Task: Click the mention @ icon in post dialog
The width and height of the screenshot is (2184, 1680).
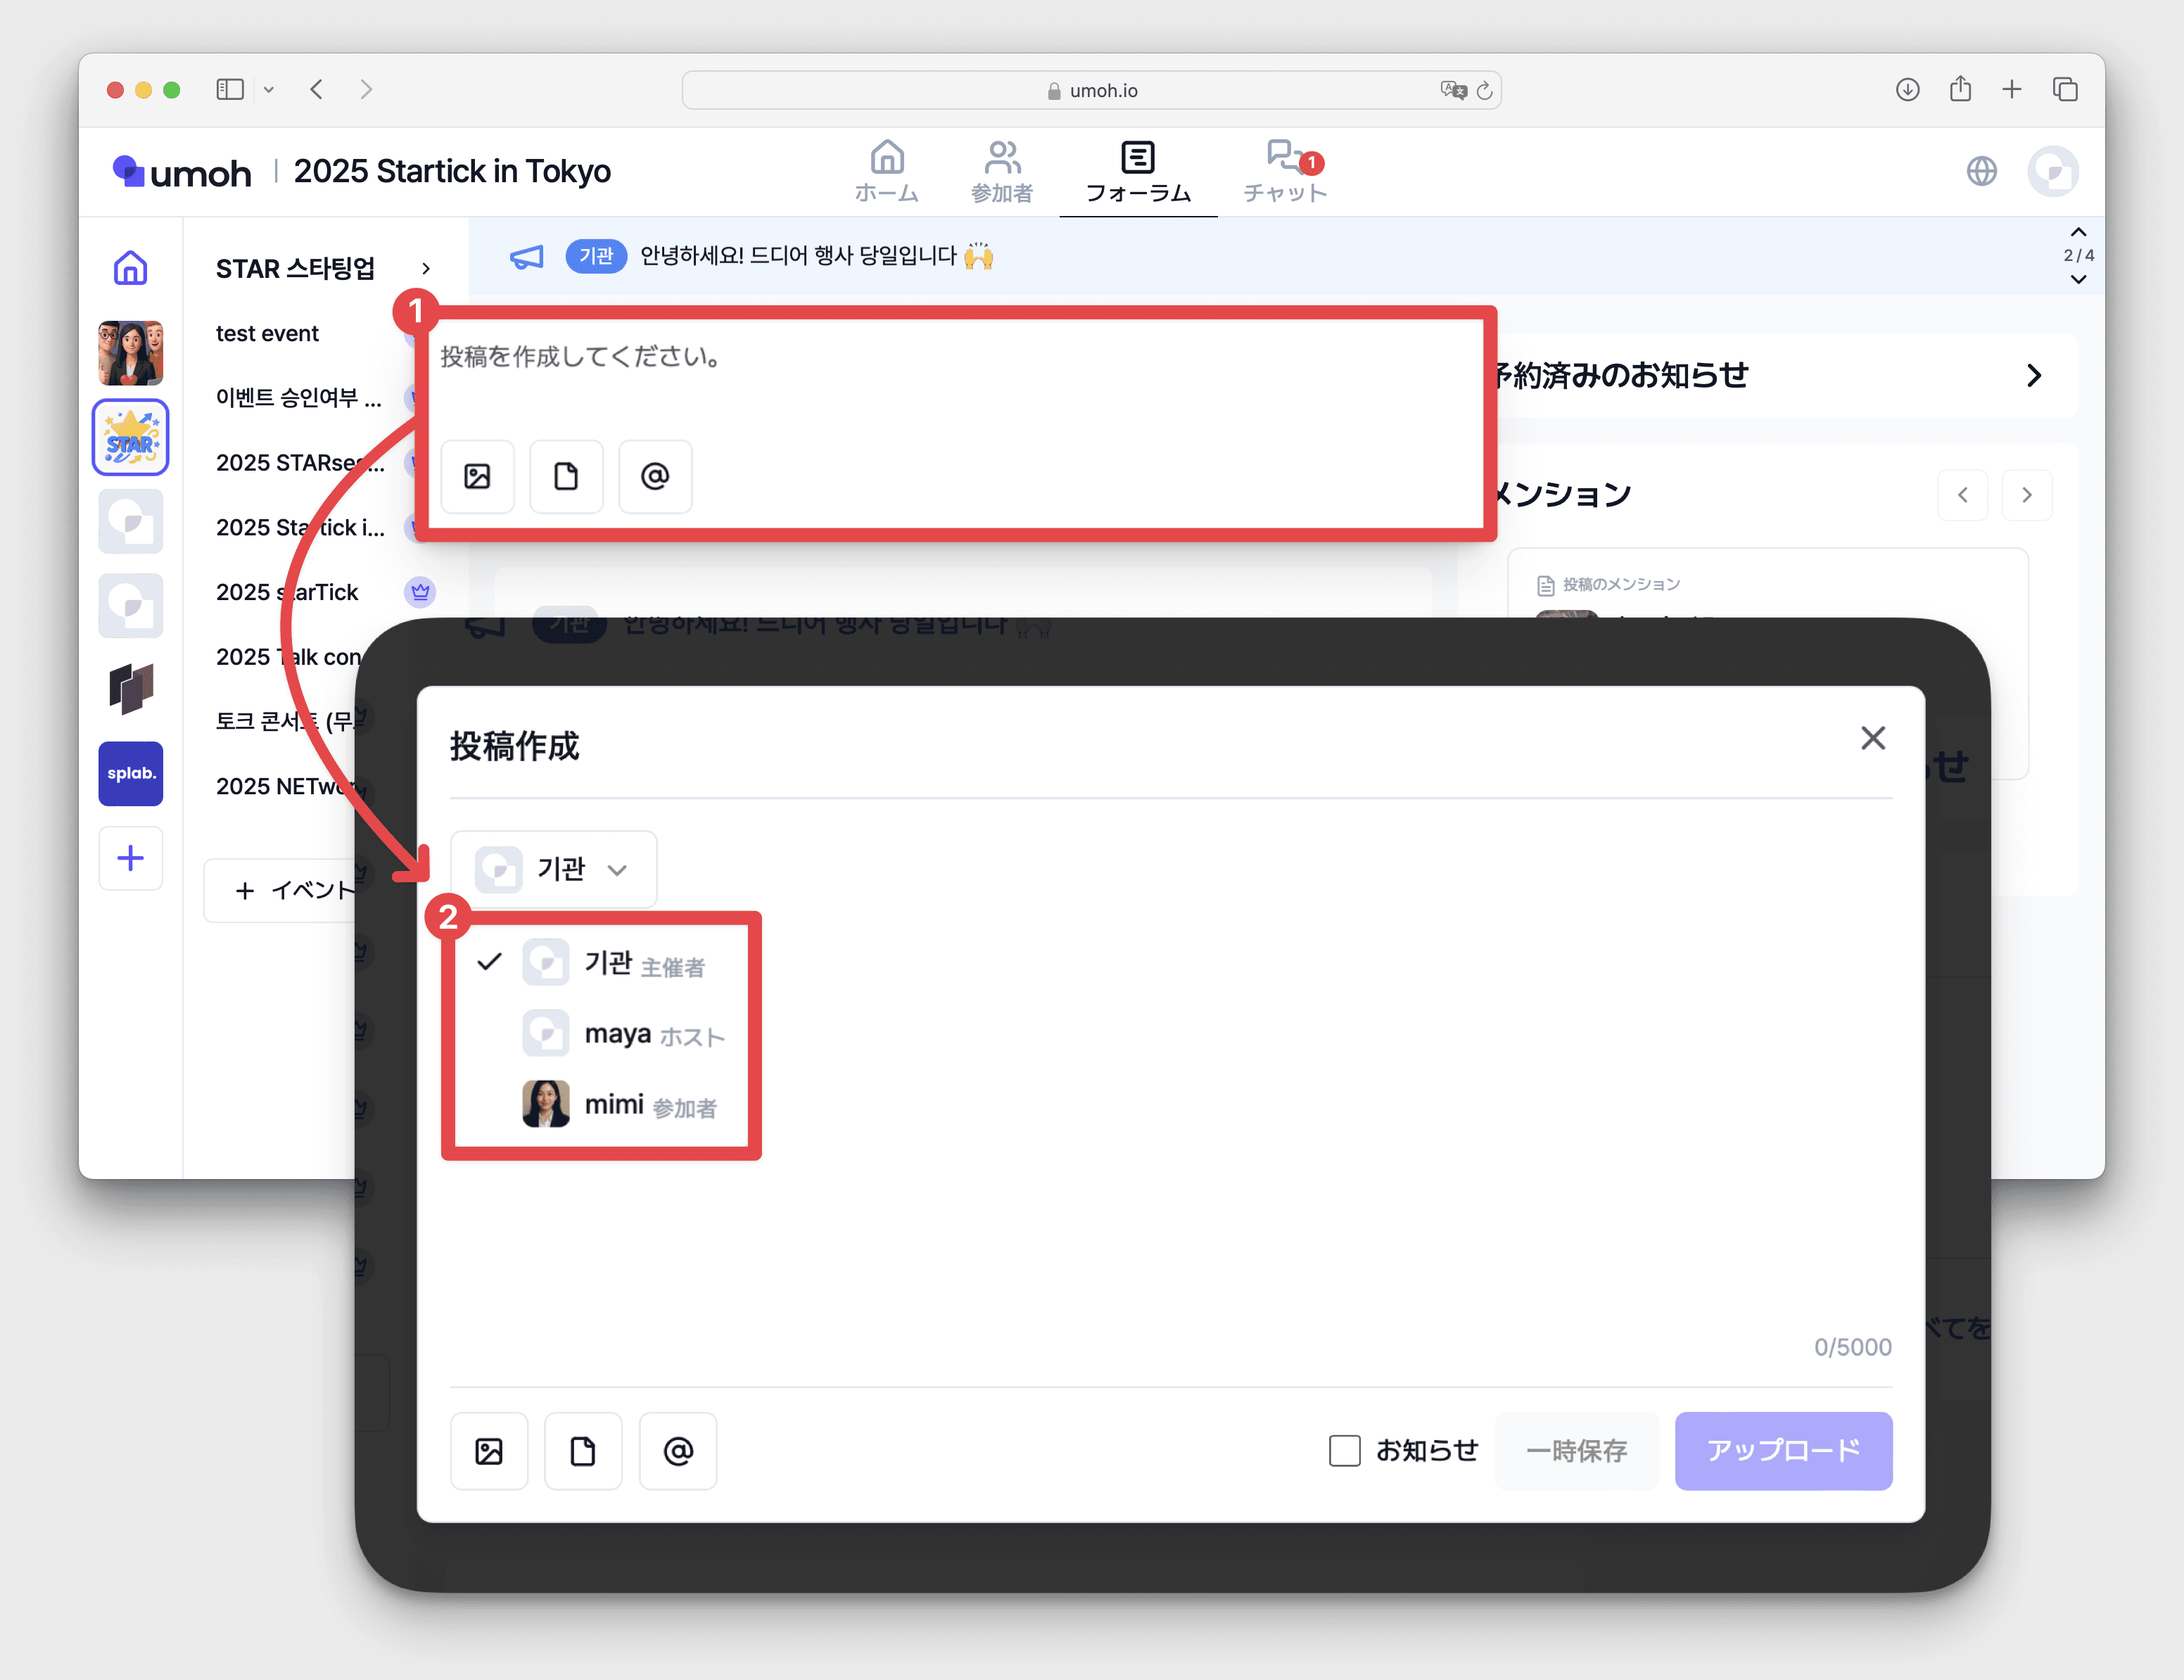Action: [678, 1450]
